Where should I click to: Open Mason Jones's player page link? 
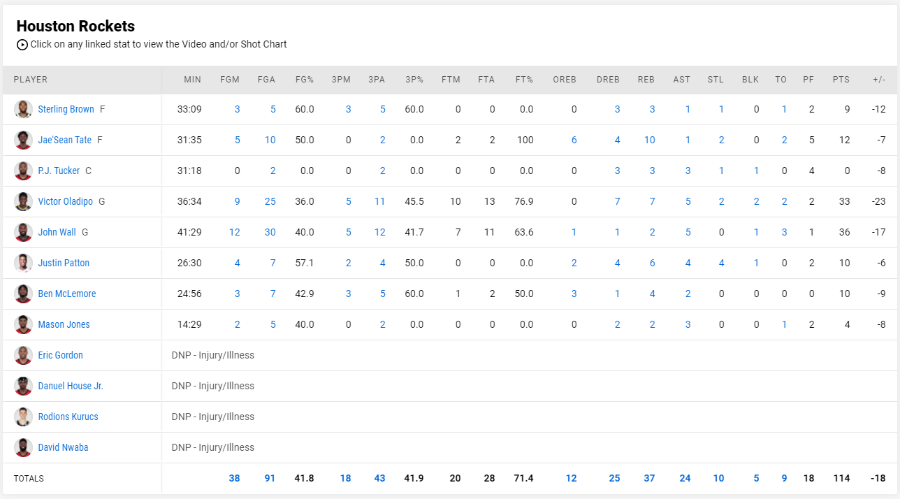64,324
